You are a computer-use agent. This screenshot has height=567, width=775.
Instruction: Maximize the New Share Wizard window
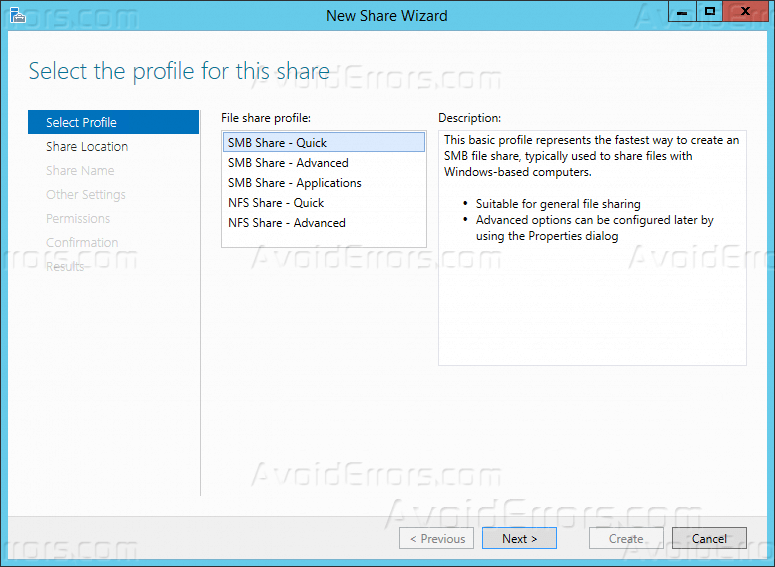[x=710, y=11]
